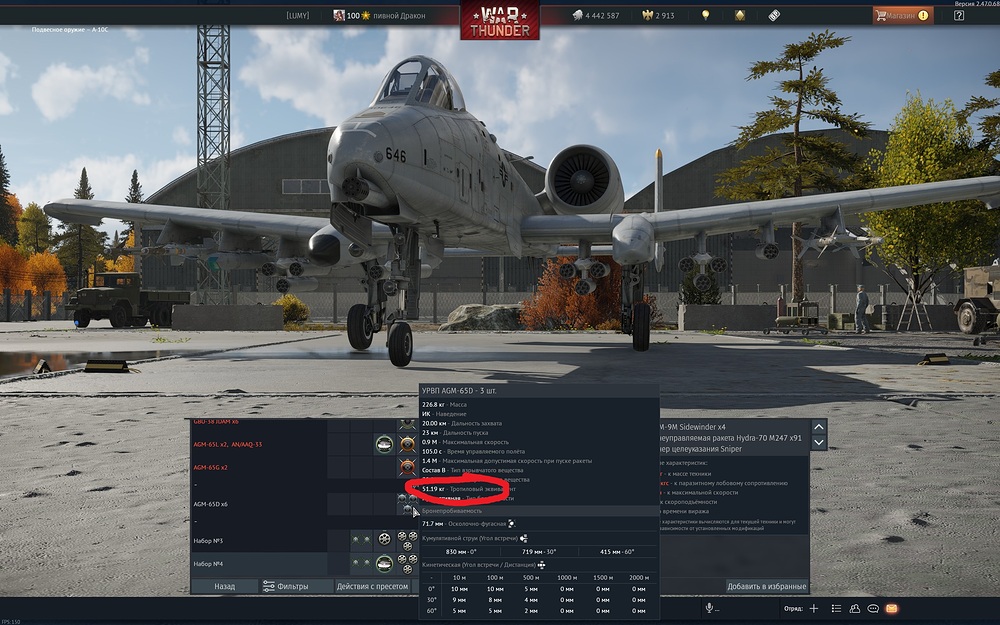Select the Набор №4 preset row
1000x625 pixels.
(305, 564)
